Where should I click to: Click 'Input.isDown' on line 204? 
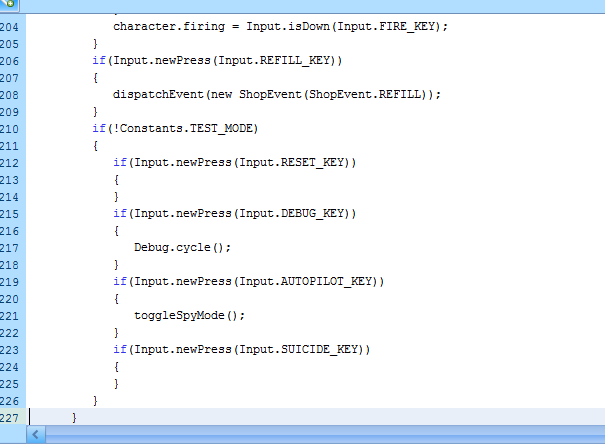click(x=288, y=27)
